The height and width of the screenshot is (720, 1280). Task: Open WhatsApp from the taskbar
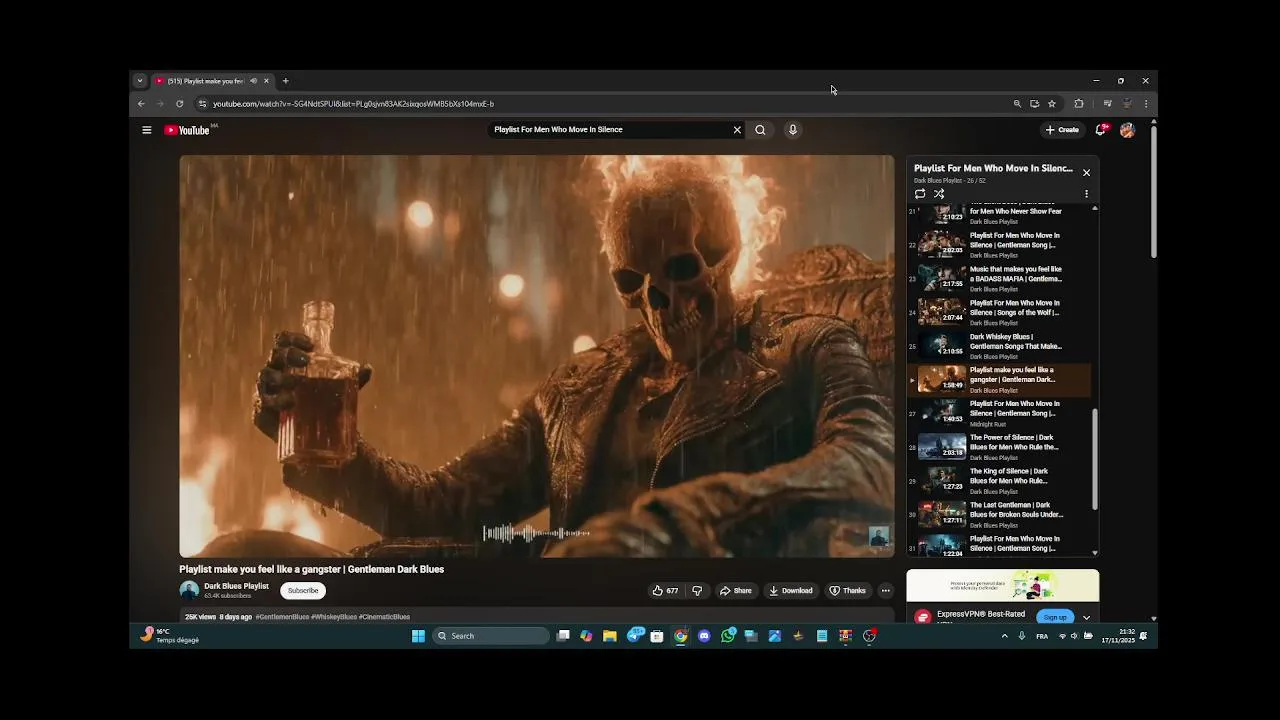pos(728,636)
